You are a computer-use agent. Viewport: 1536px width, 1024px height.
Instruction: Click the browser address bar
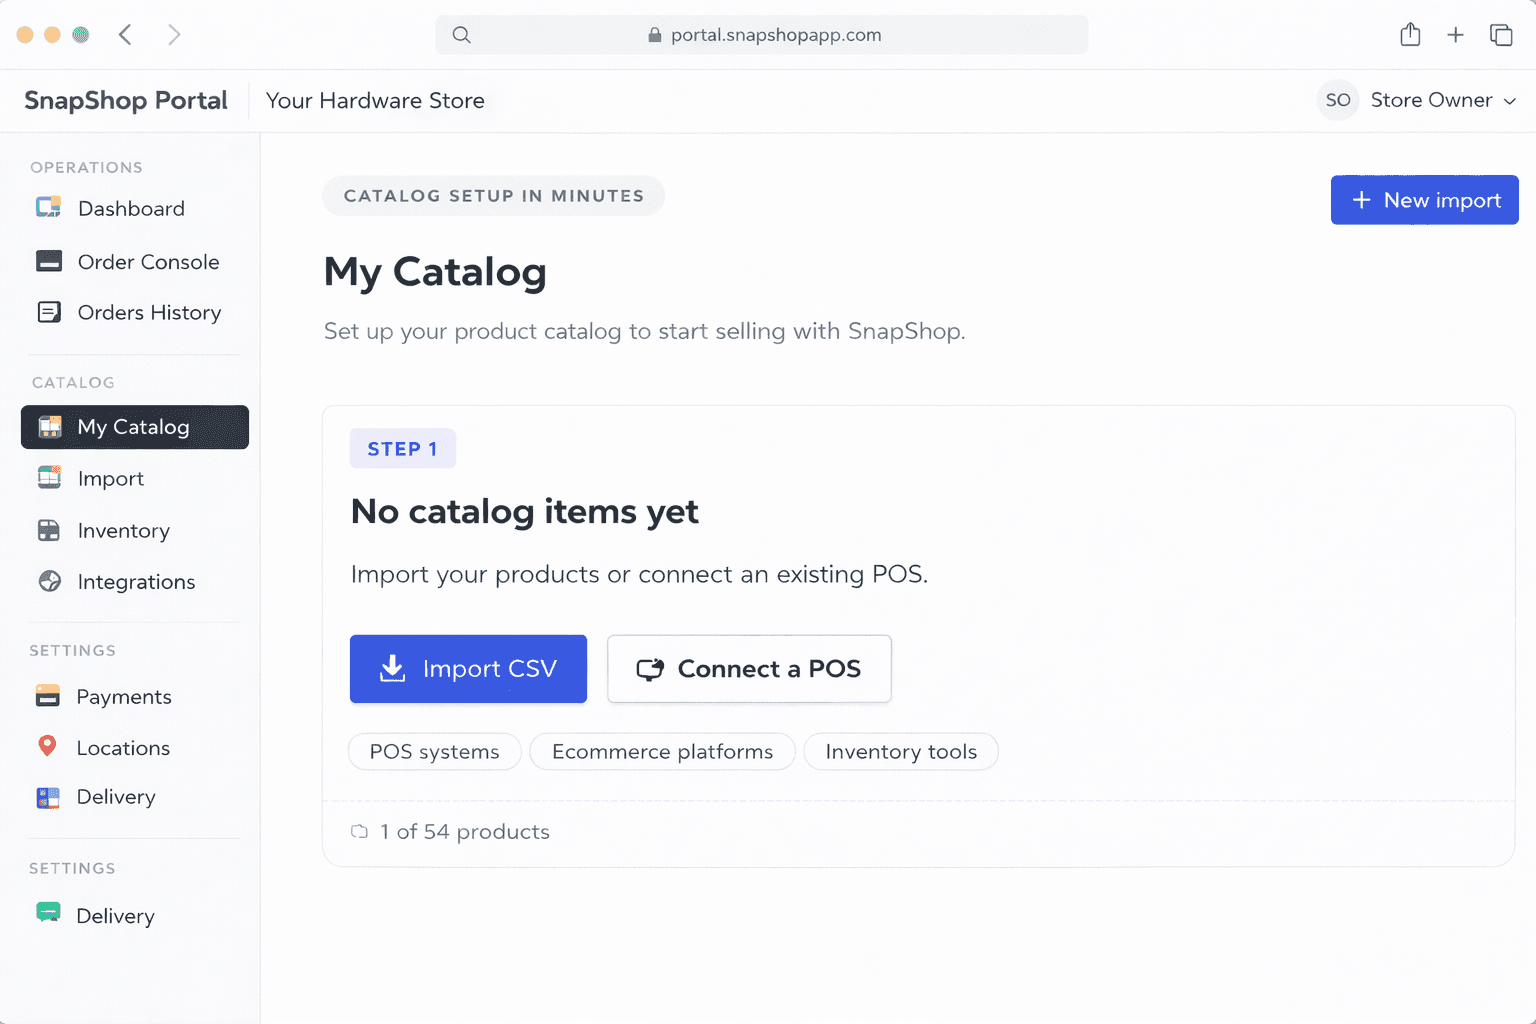pos(762,34)
